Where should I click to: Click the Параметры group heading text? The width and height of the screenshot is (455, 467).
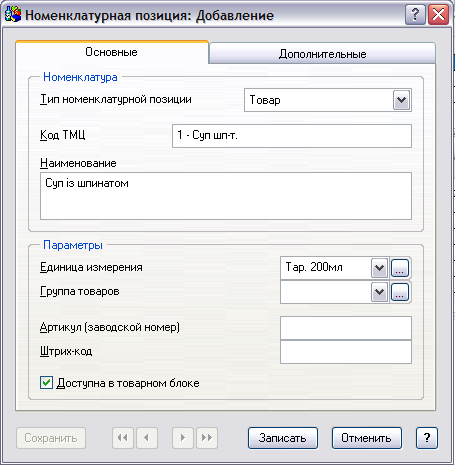click(x=73, y=245)
